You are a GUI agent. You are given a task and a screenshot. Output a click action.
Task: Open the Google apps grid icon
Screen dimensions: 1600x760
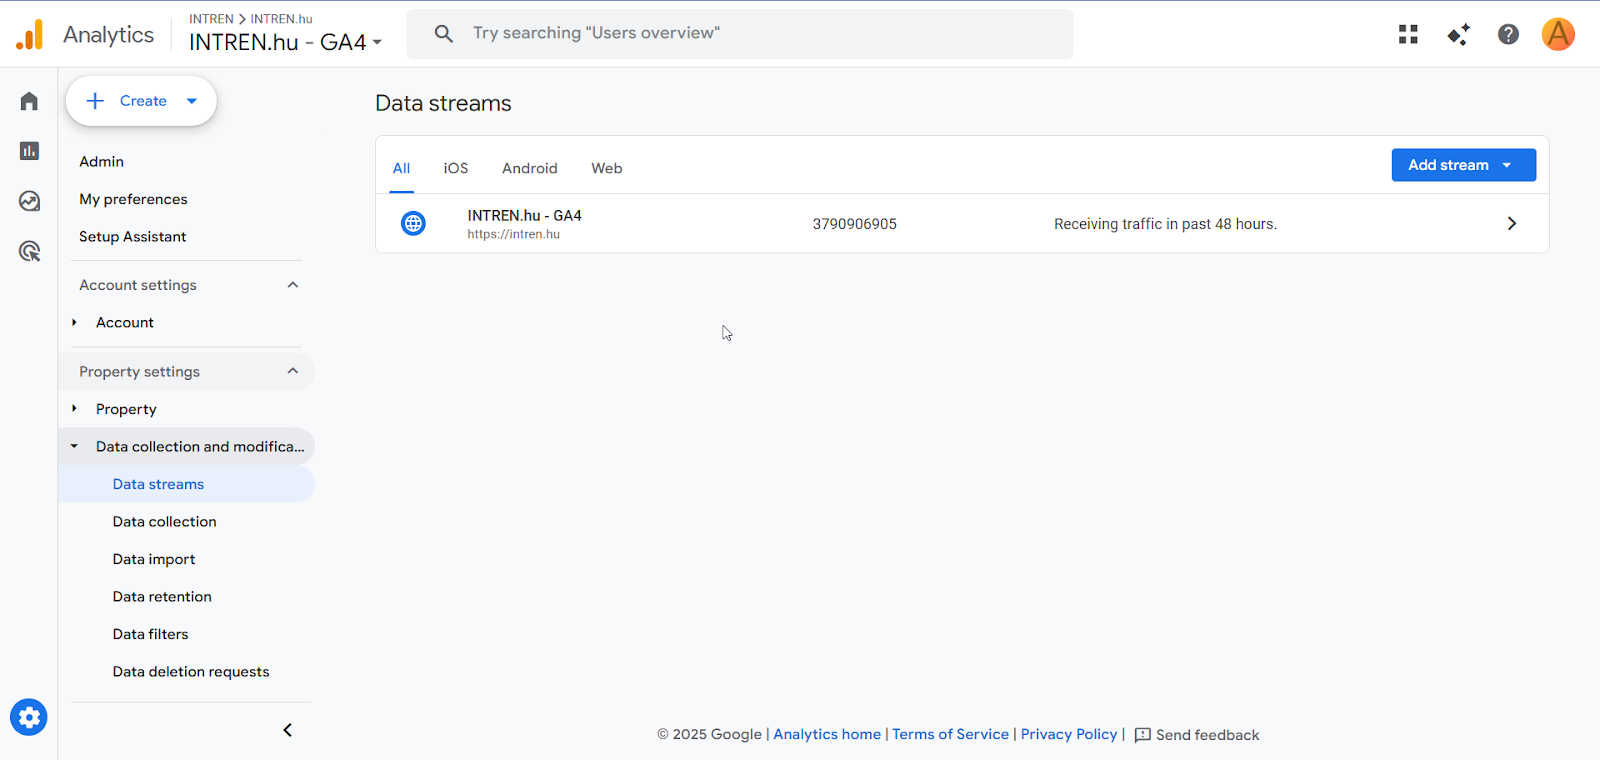point(1408,34)
